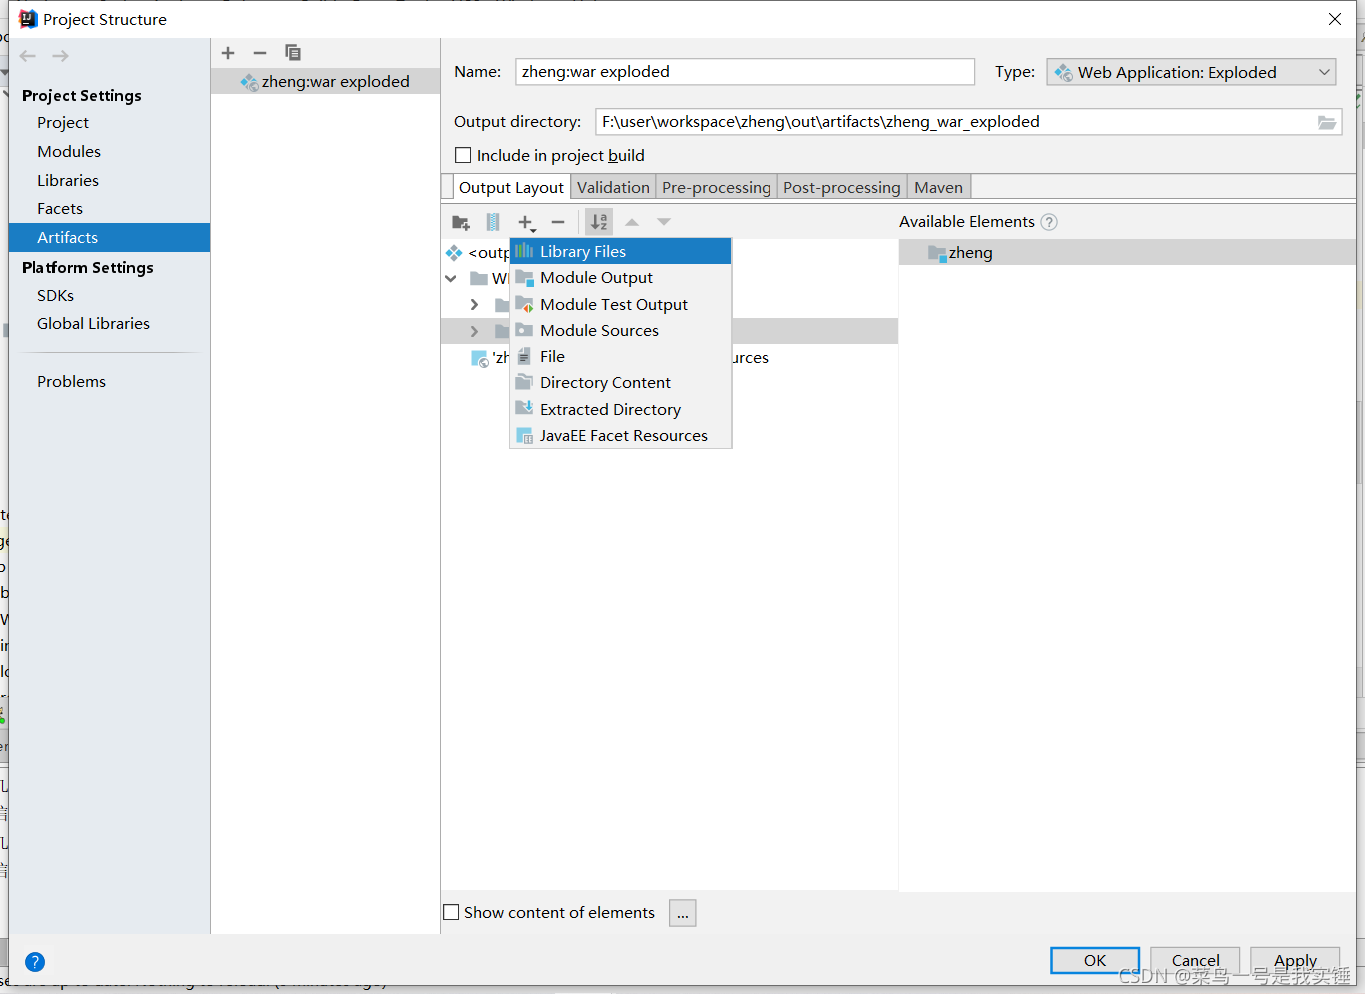This screenshot has width=1365, height=994.
Task: Close the Project Structure dialog
Action: (1335, 19)
